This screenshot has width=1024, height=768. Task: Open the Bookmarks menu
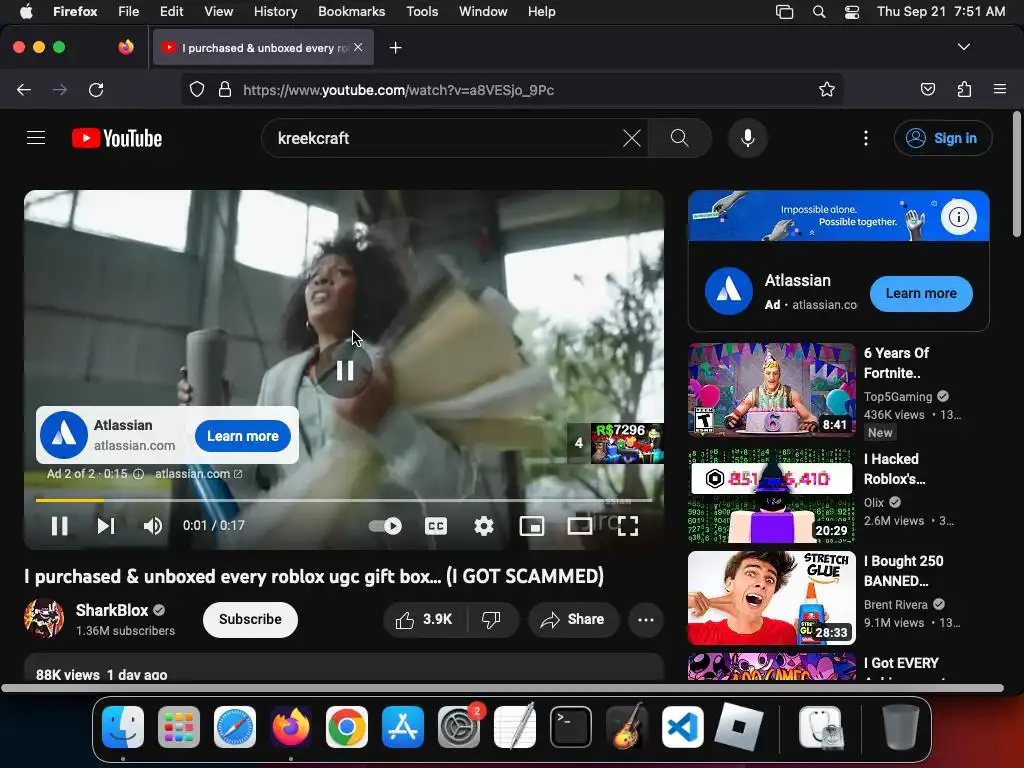point(351,11)
